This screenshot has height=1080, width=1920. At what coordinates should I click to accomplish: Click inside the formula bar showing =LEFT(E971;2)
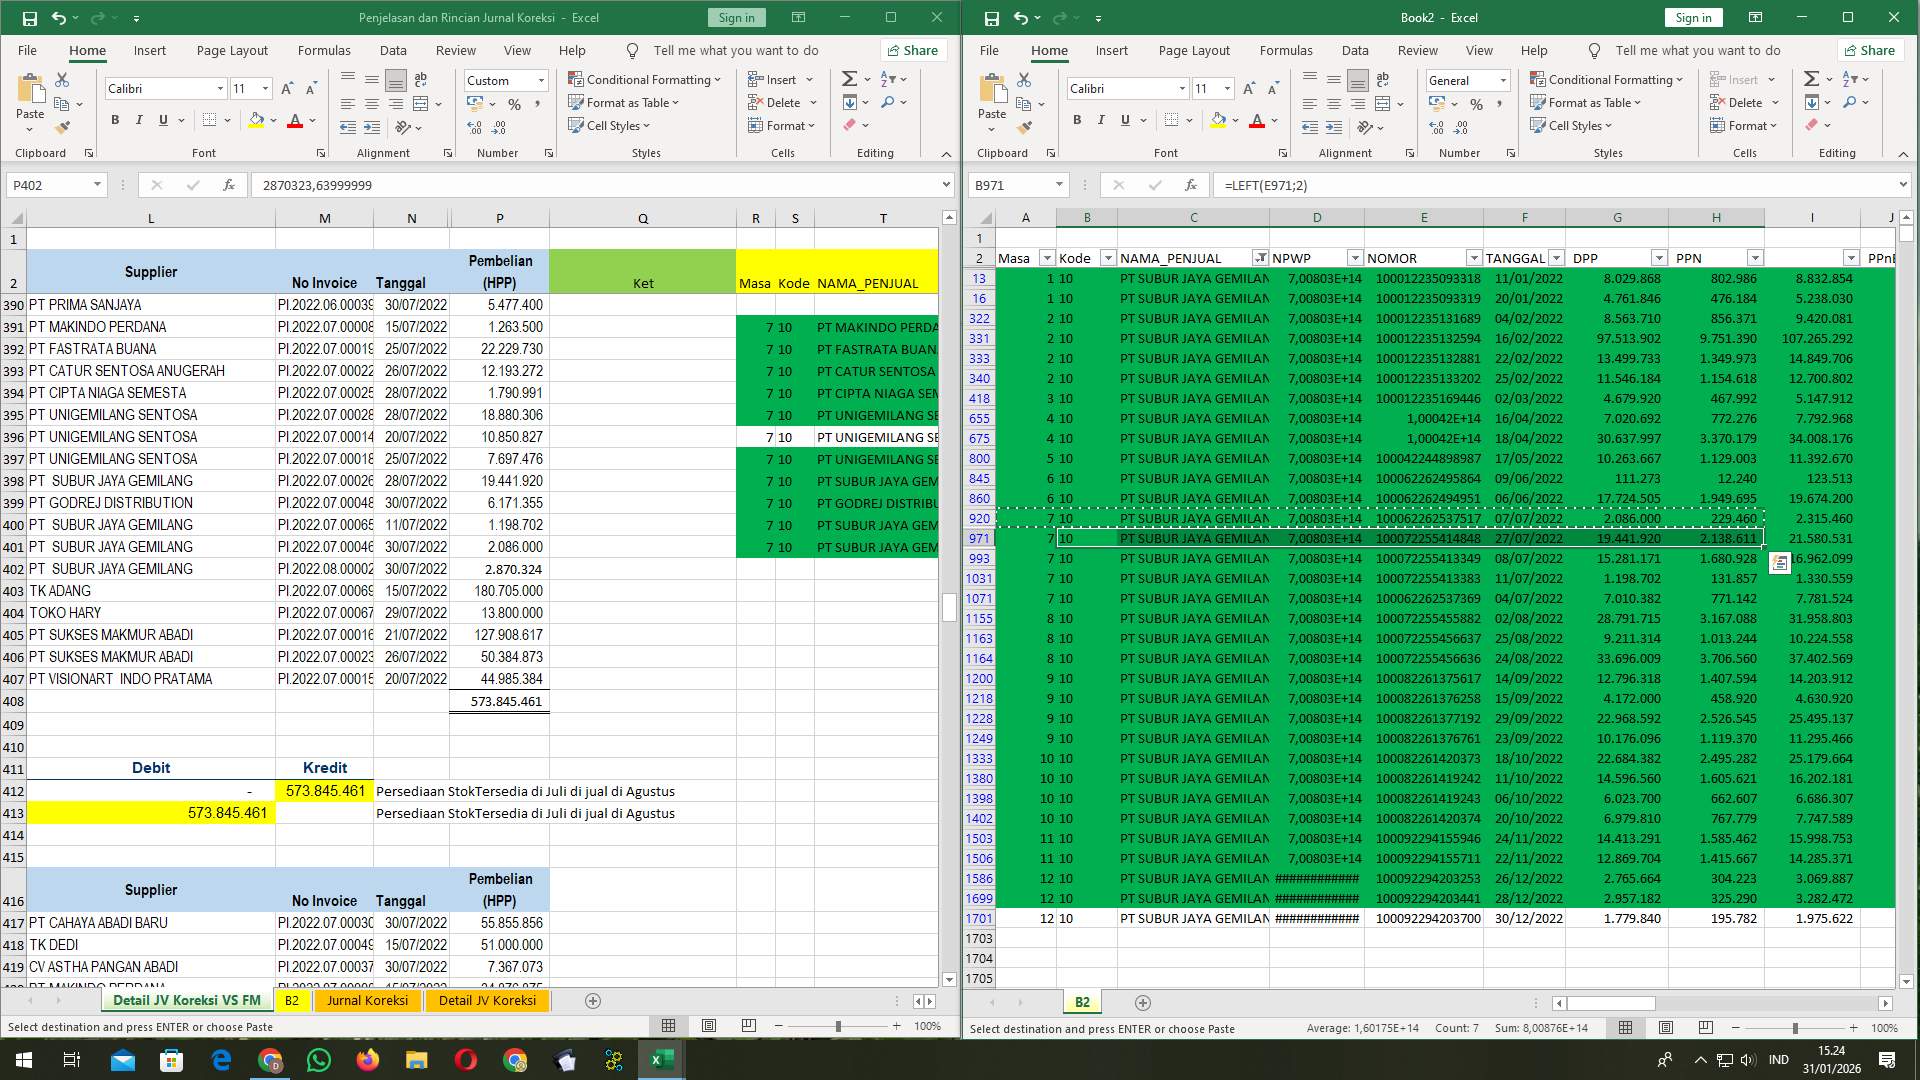(x=1400, y=185)
